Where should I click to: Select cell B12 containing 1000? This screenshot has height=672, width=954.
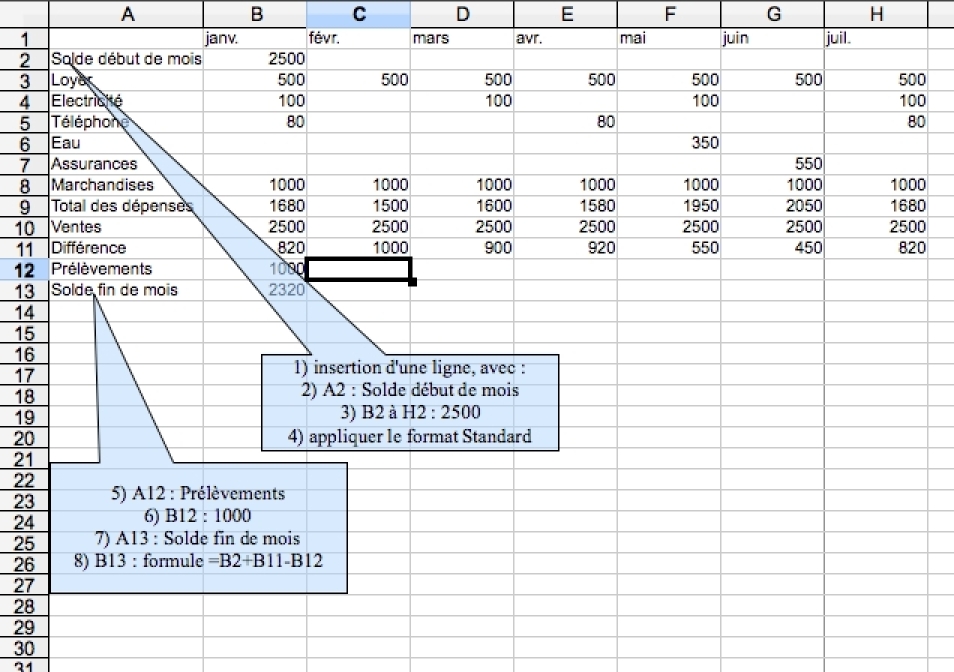pos(282,269)
